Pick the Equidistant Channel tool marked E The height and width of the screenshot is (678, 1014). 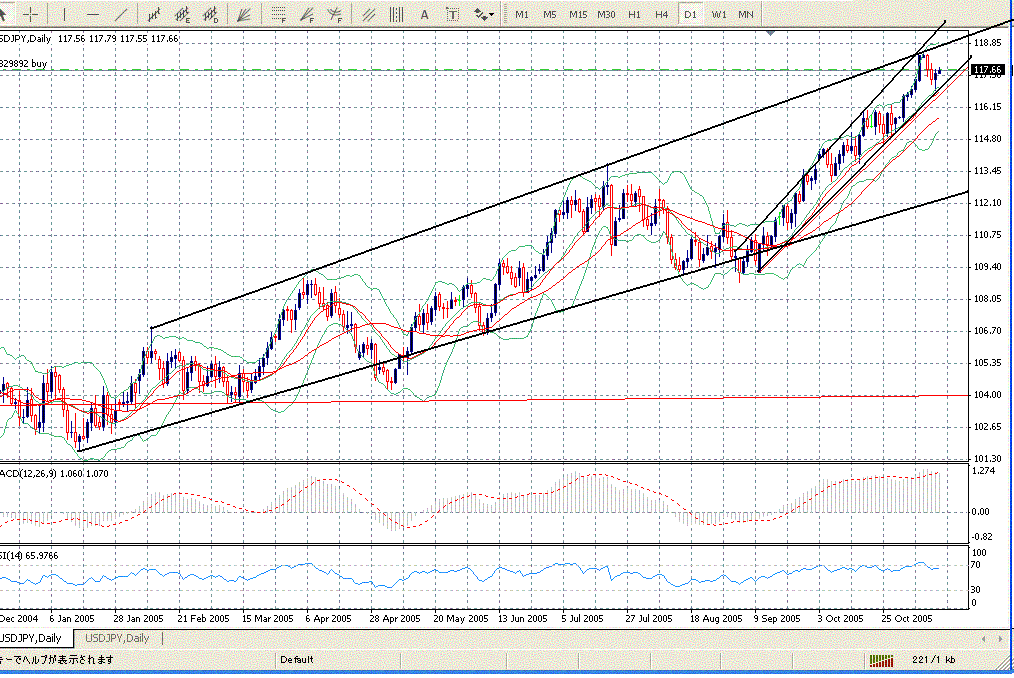(183, 14)
